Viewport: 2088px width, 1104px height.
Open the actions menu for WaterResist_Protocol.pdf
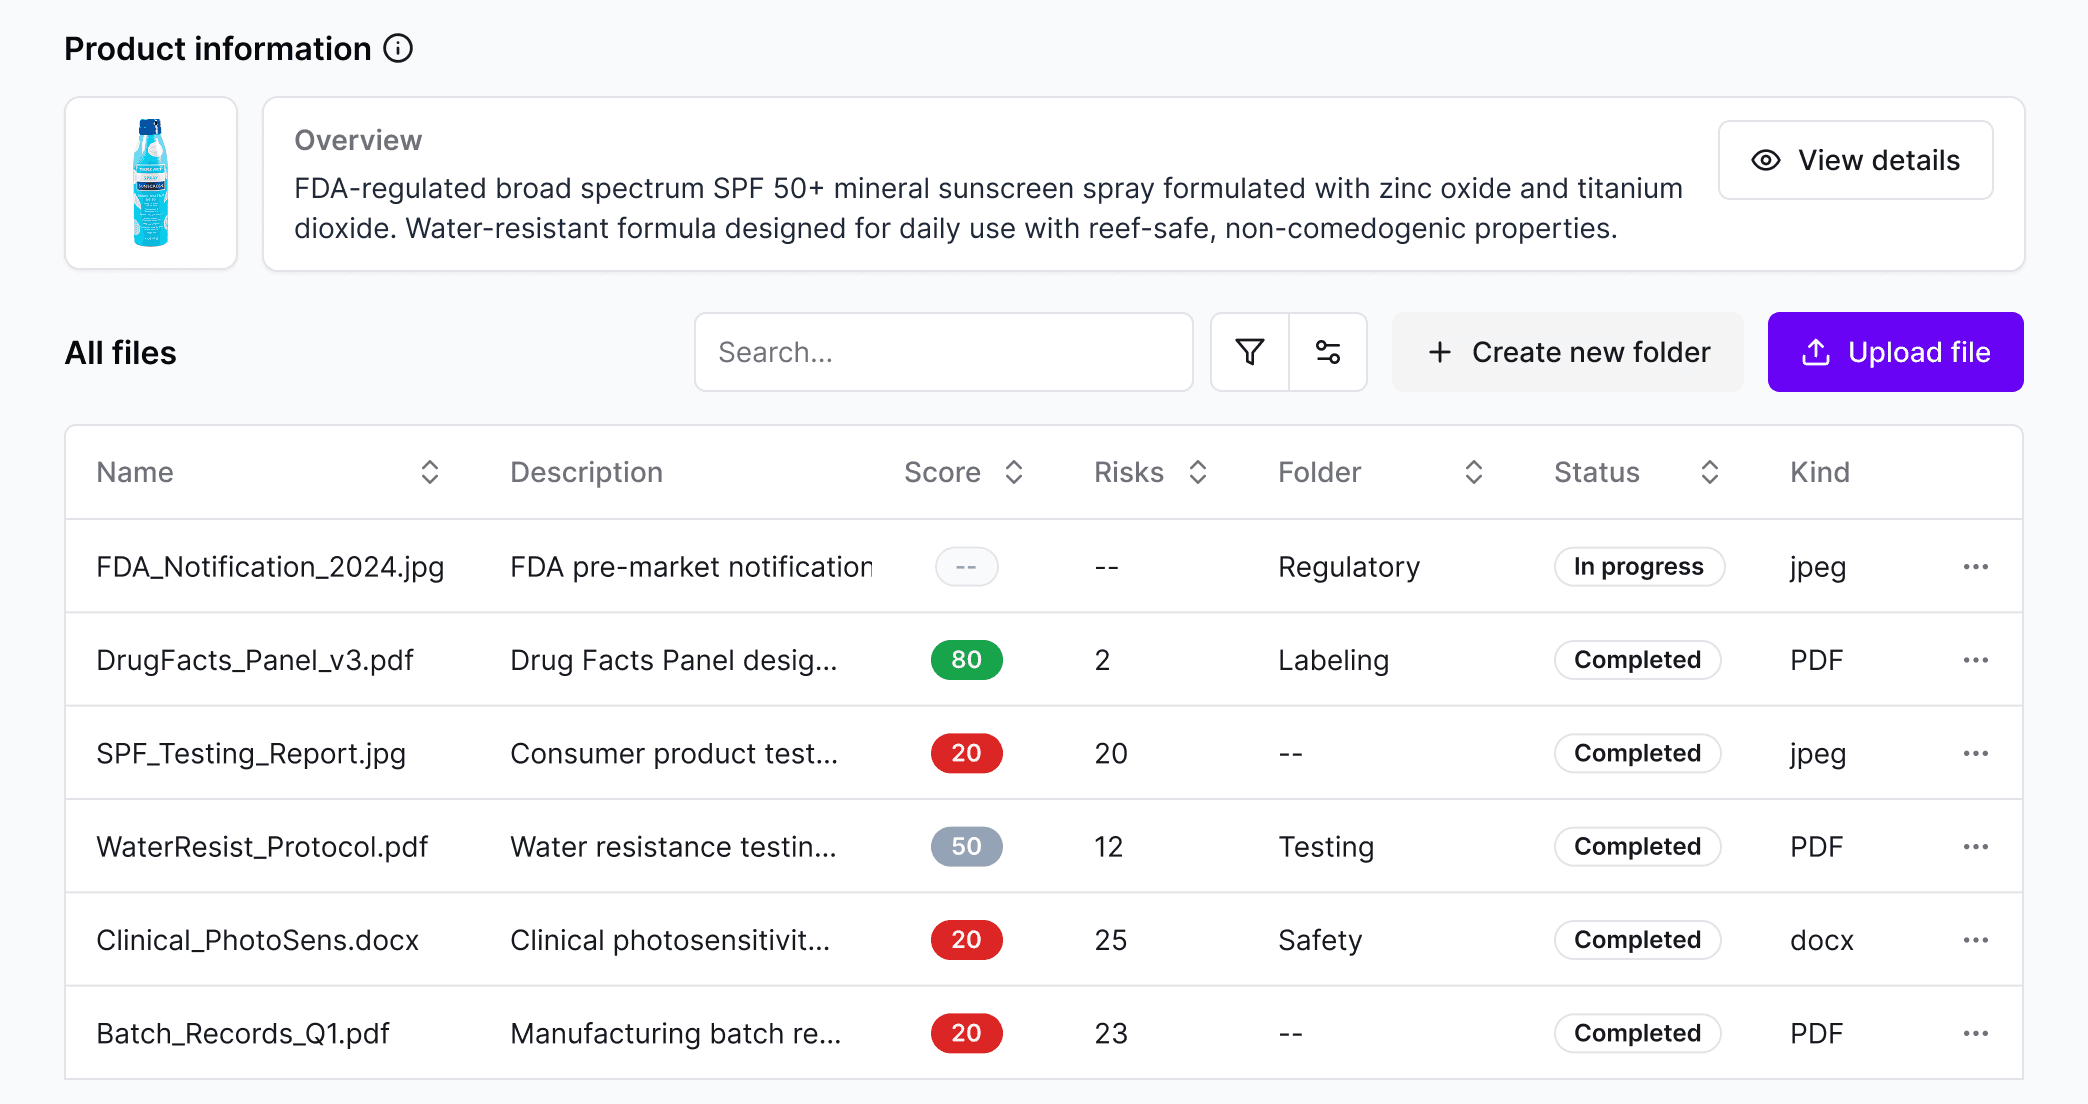tap(1975, 846)
